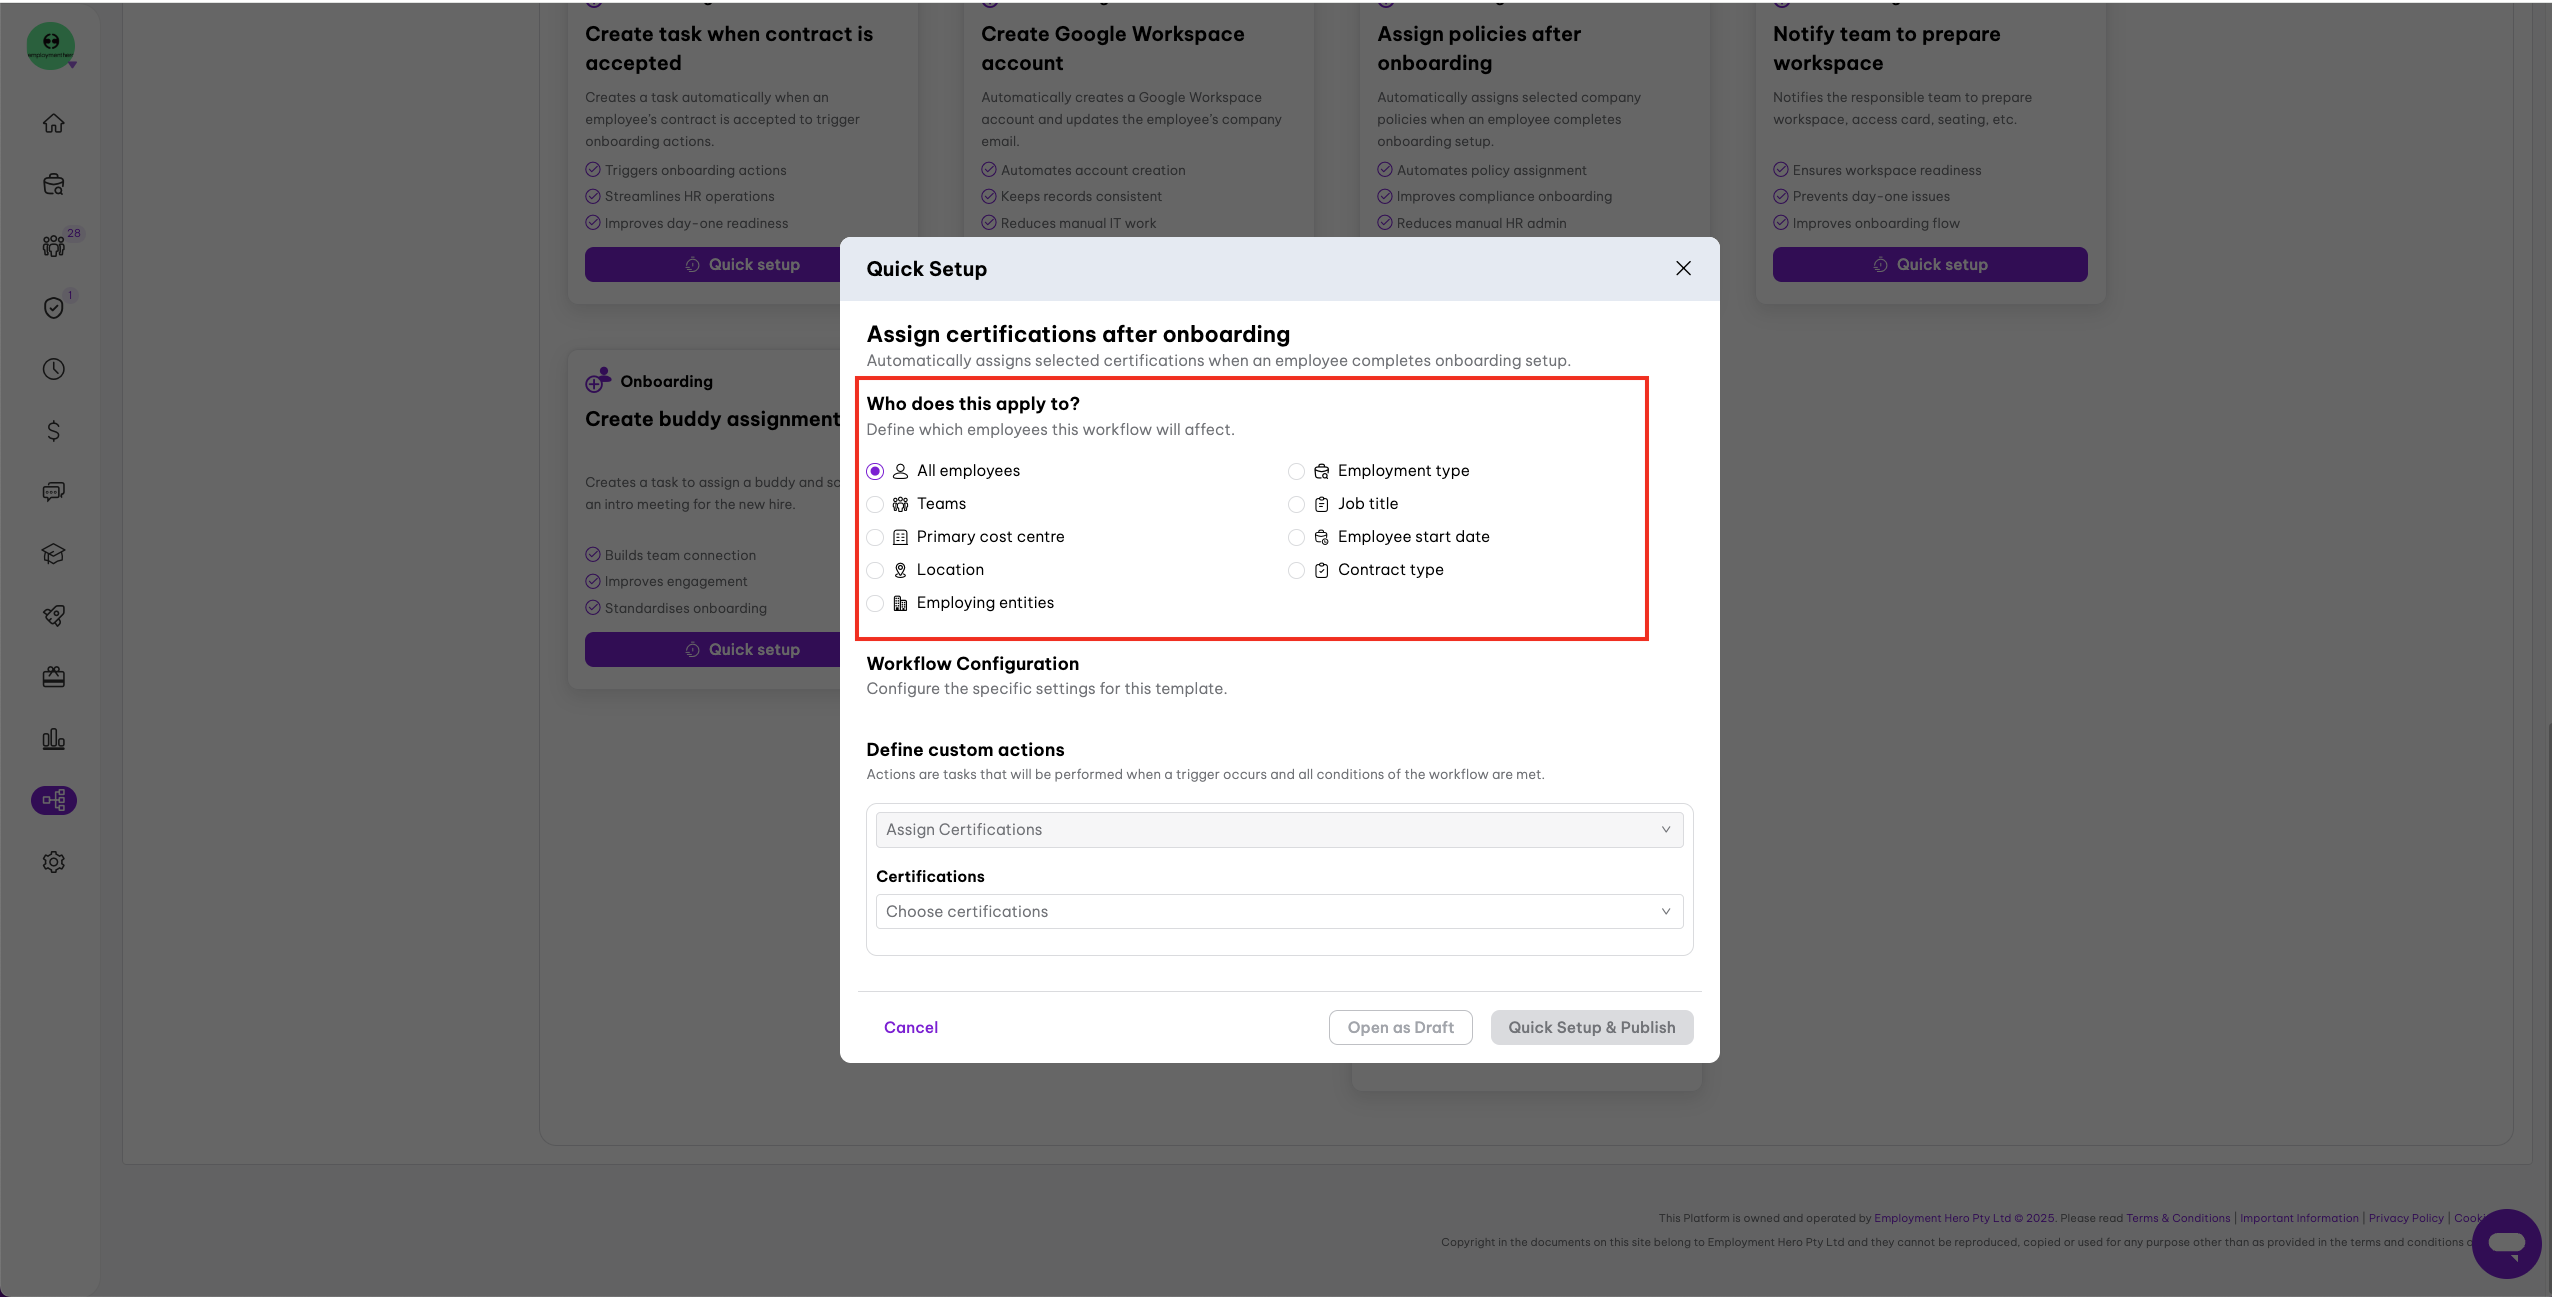Open the bar chart reports icon
This screenshot has width=2552, height=1297.
[x=54, y=739]
